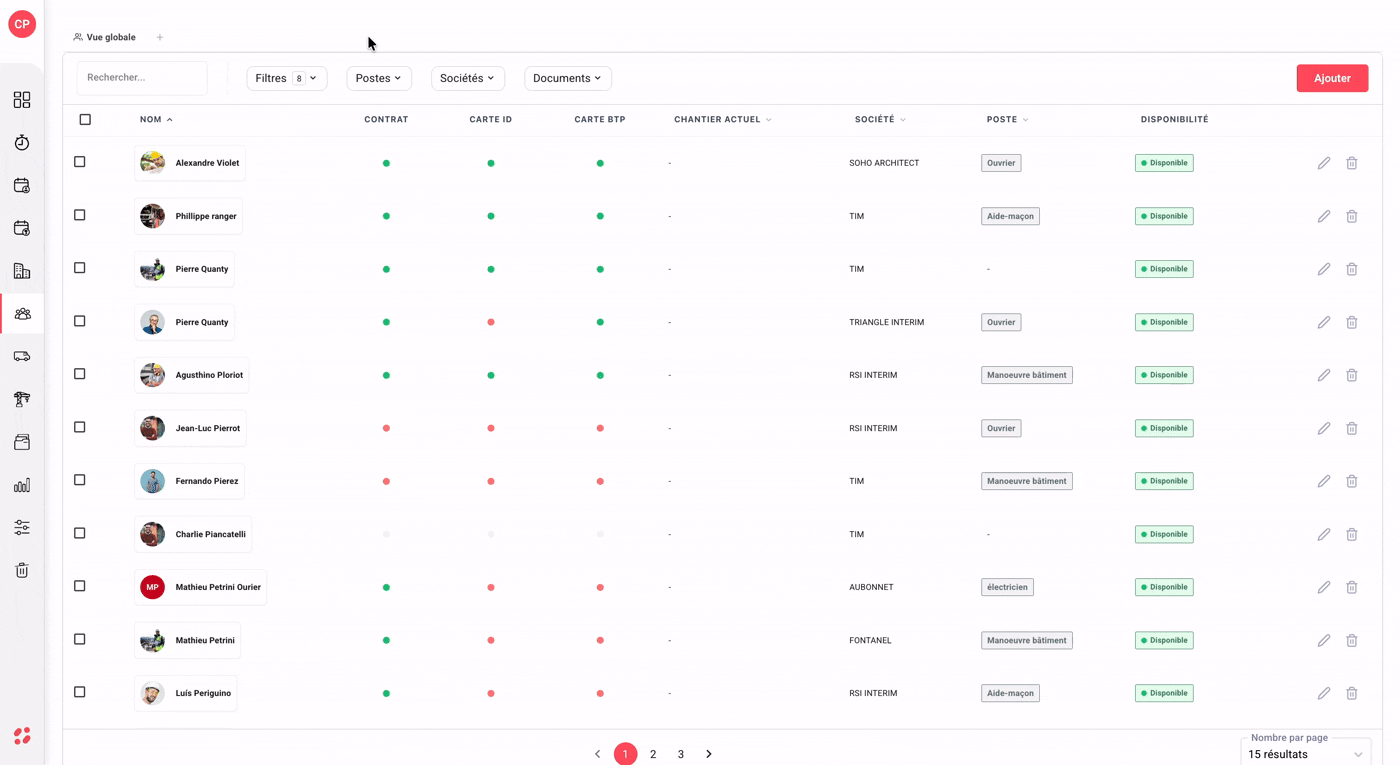This screenshot has width=1400, height=765.
Task: Edit Mathieu Petrini Ourier pencil icon
Action: click(1324, 587)
